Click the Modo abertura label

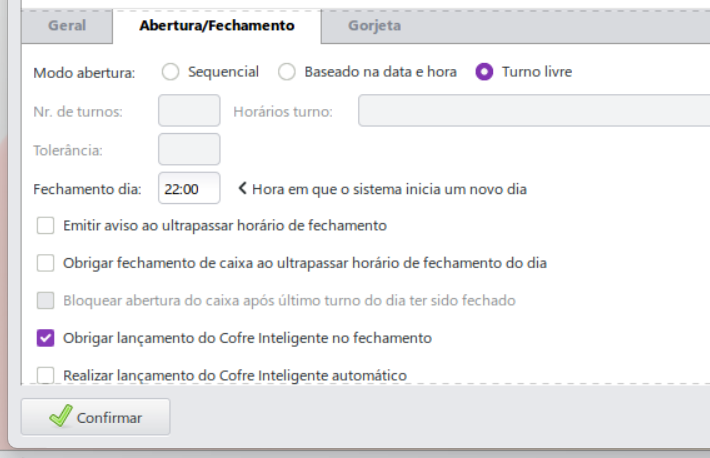[84, 72]
